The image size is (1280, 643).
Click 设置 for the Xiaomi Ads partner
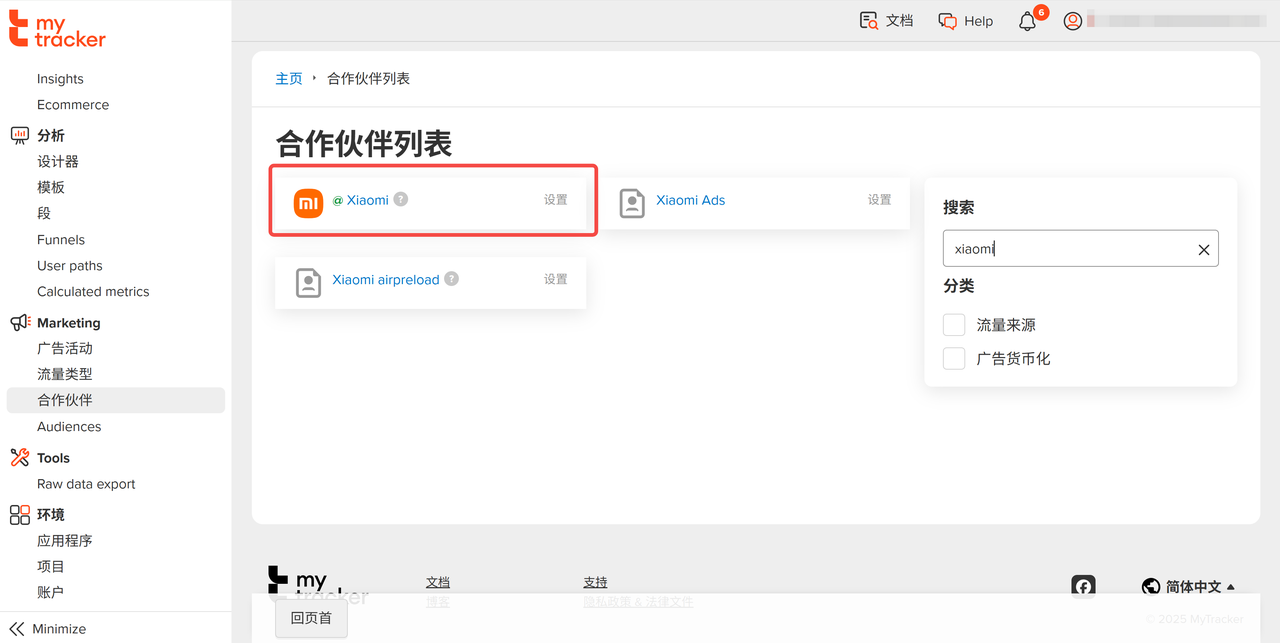[x=879, y=200]
